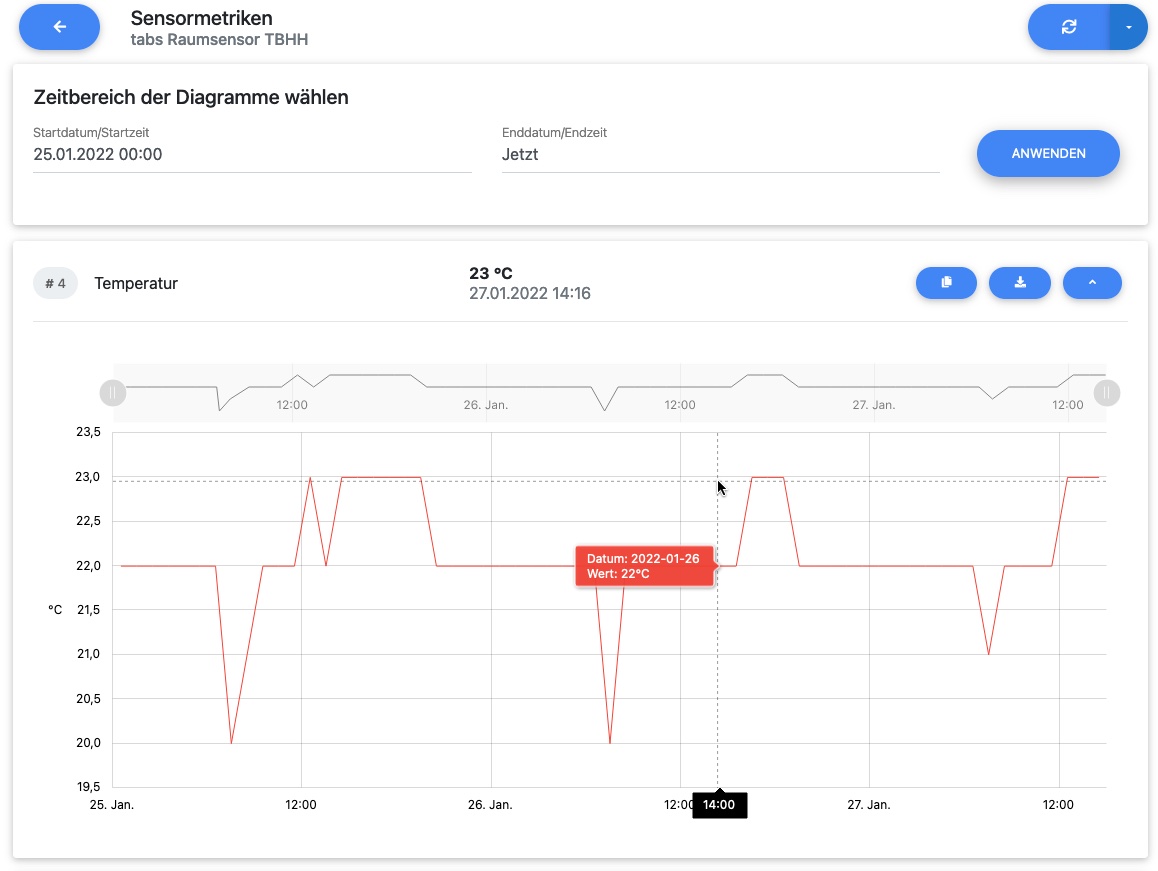Screen dimensions: 1158x871
Task: Open the dropdown next to refresh
Action: [x=1128, y=27]
